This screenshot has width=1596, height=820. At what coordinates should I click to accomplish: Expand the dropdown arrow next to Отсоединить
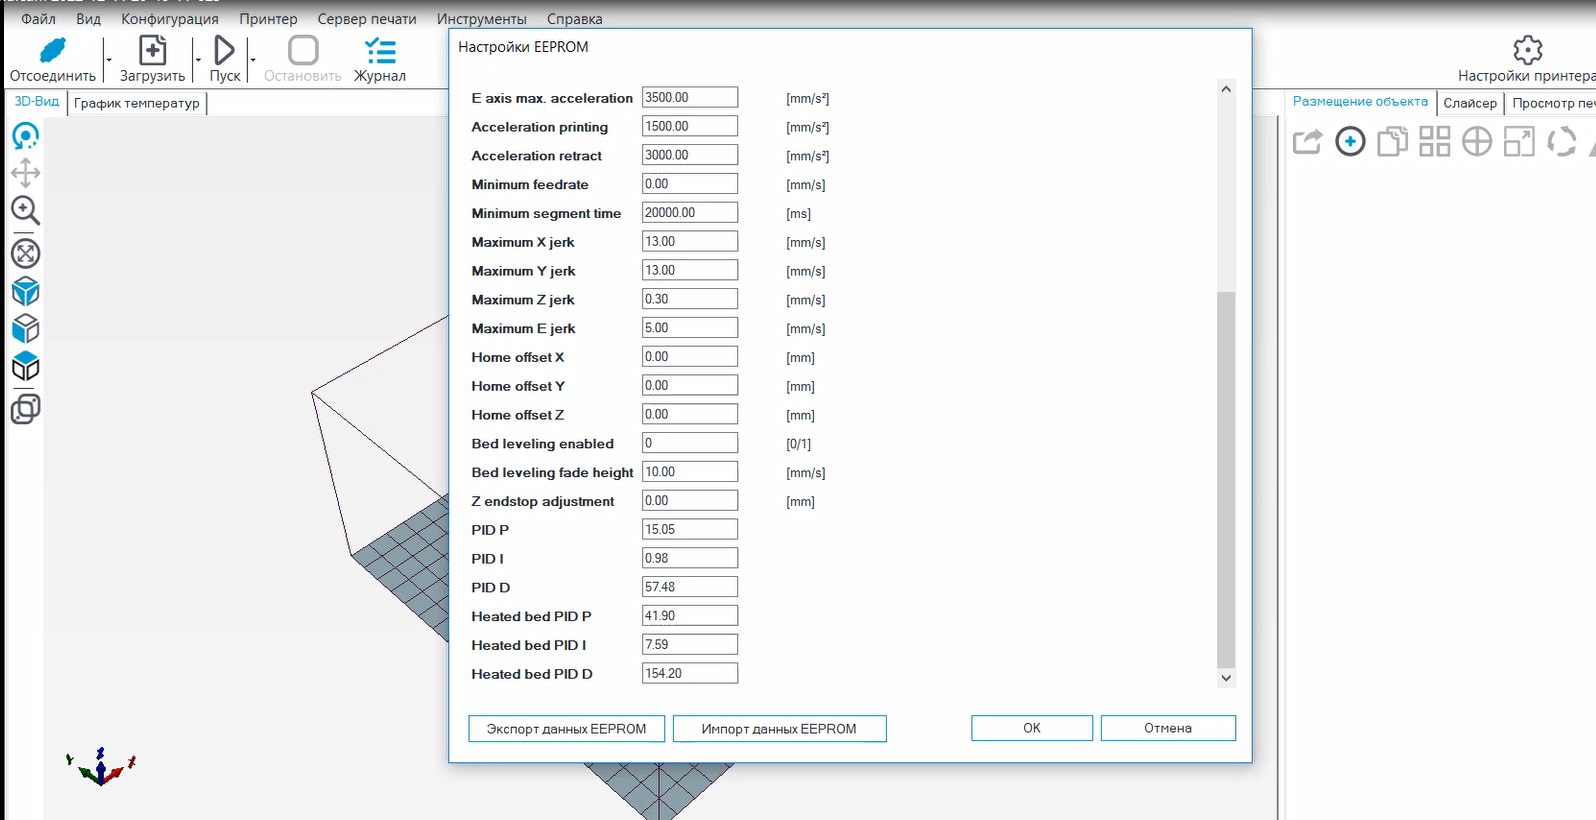pos(108,60)
